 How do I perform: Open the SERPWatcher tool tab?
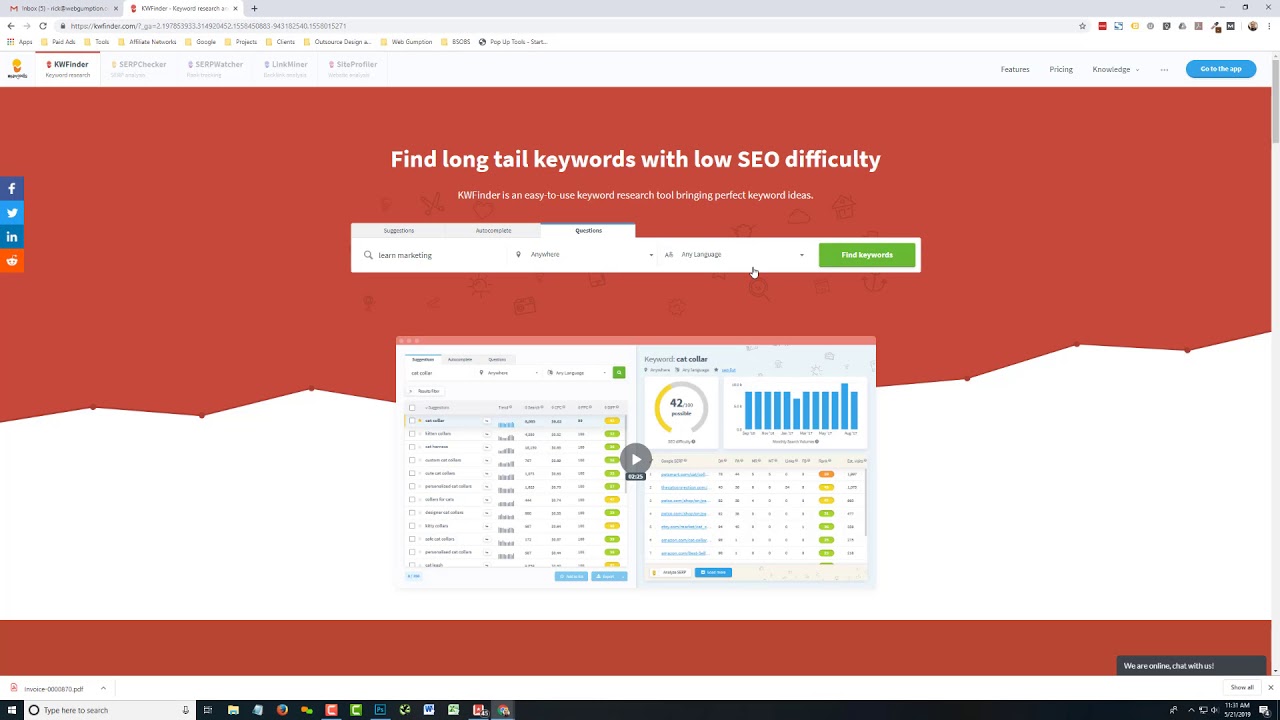(x=214, y=68)
